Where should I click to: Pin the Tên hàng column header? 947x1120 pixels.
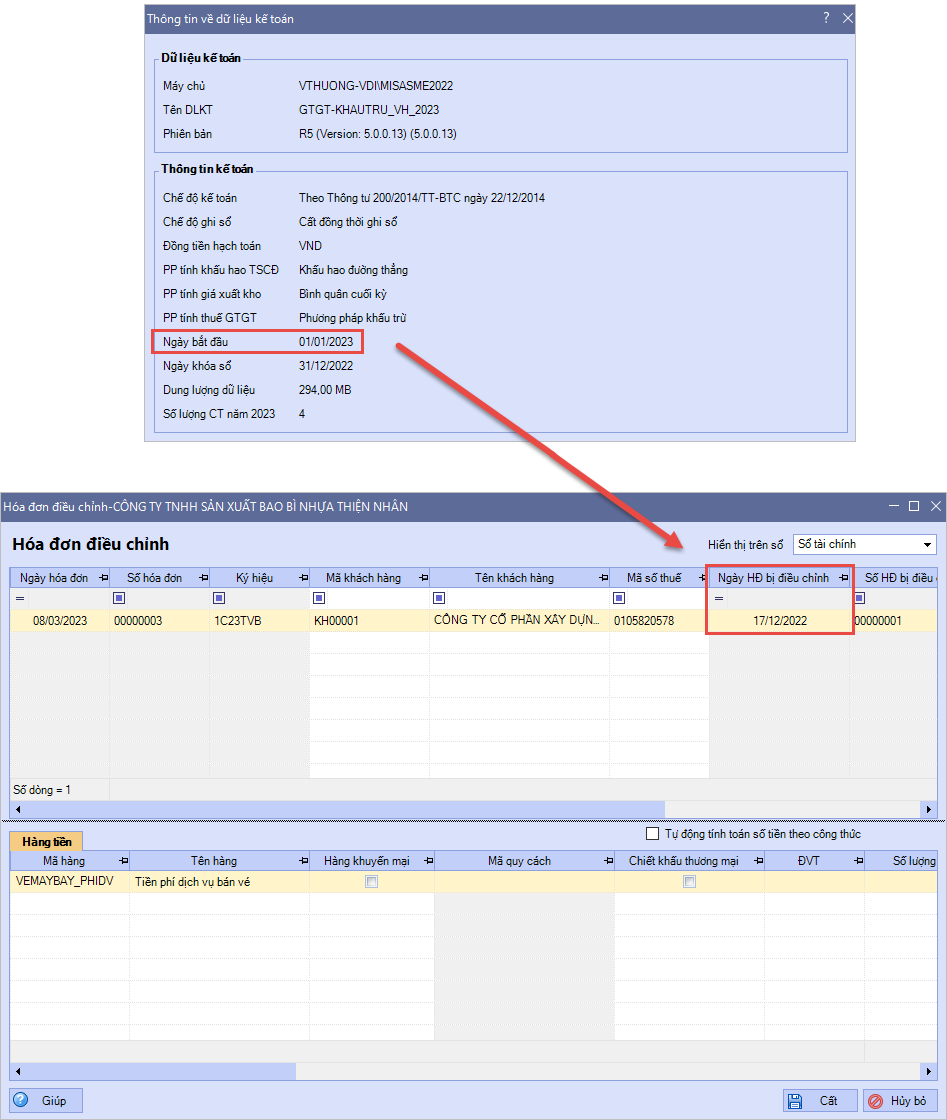click(302, 861)
